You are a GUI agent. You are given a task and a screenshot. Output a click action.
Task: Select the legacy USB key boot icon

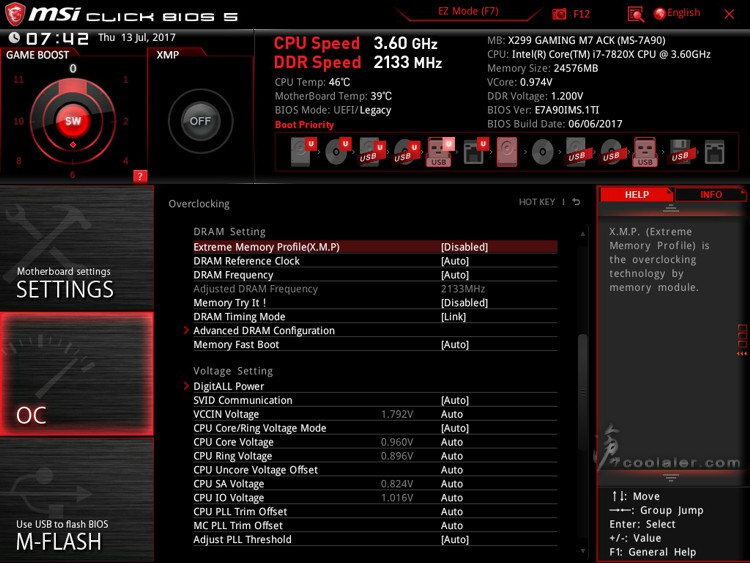[x=645, y=152]
